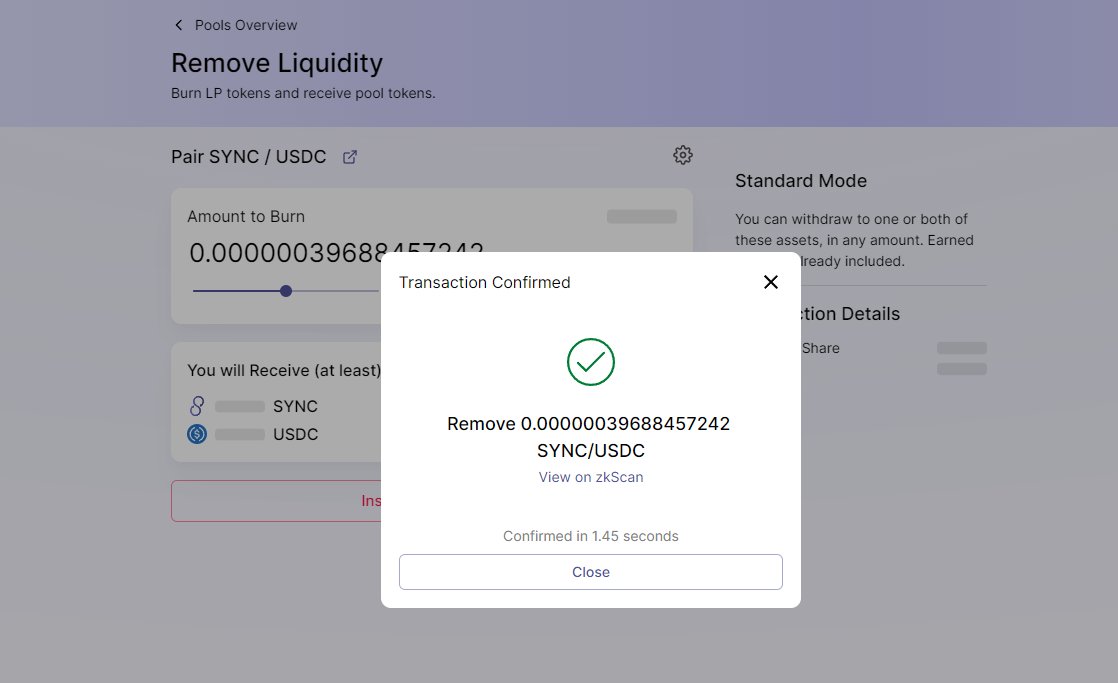Image resolution: width=1118 pixels, height=683 pixels.
Task: Click the burn amount slider handle
Action: (x=286, y=291)
